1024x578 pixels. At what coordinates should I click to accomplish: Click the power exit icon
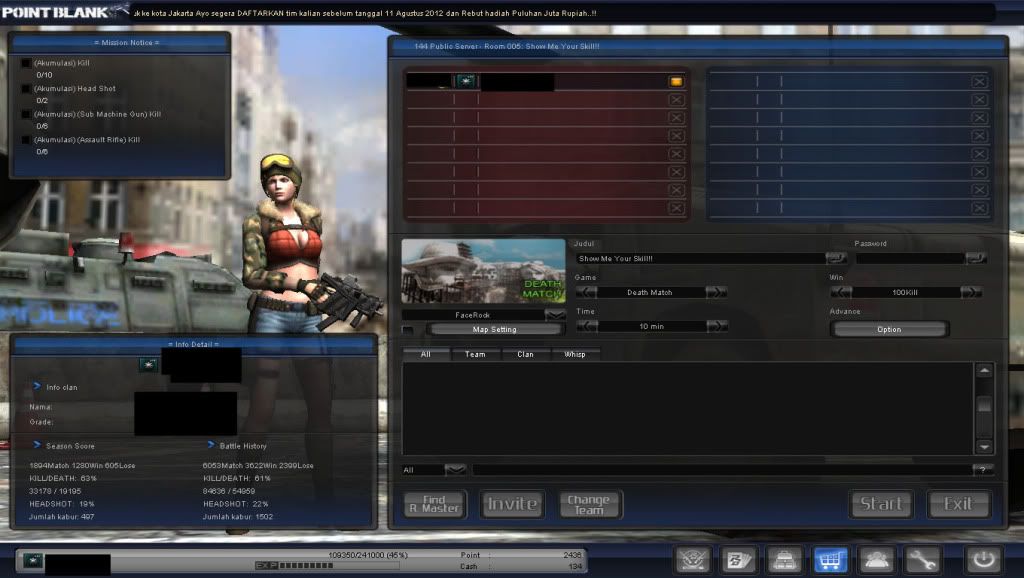click(x=984, y=560)
